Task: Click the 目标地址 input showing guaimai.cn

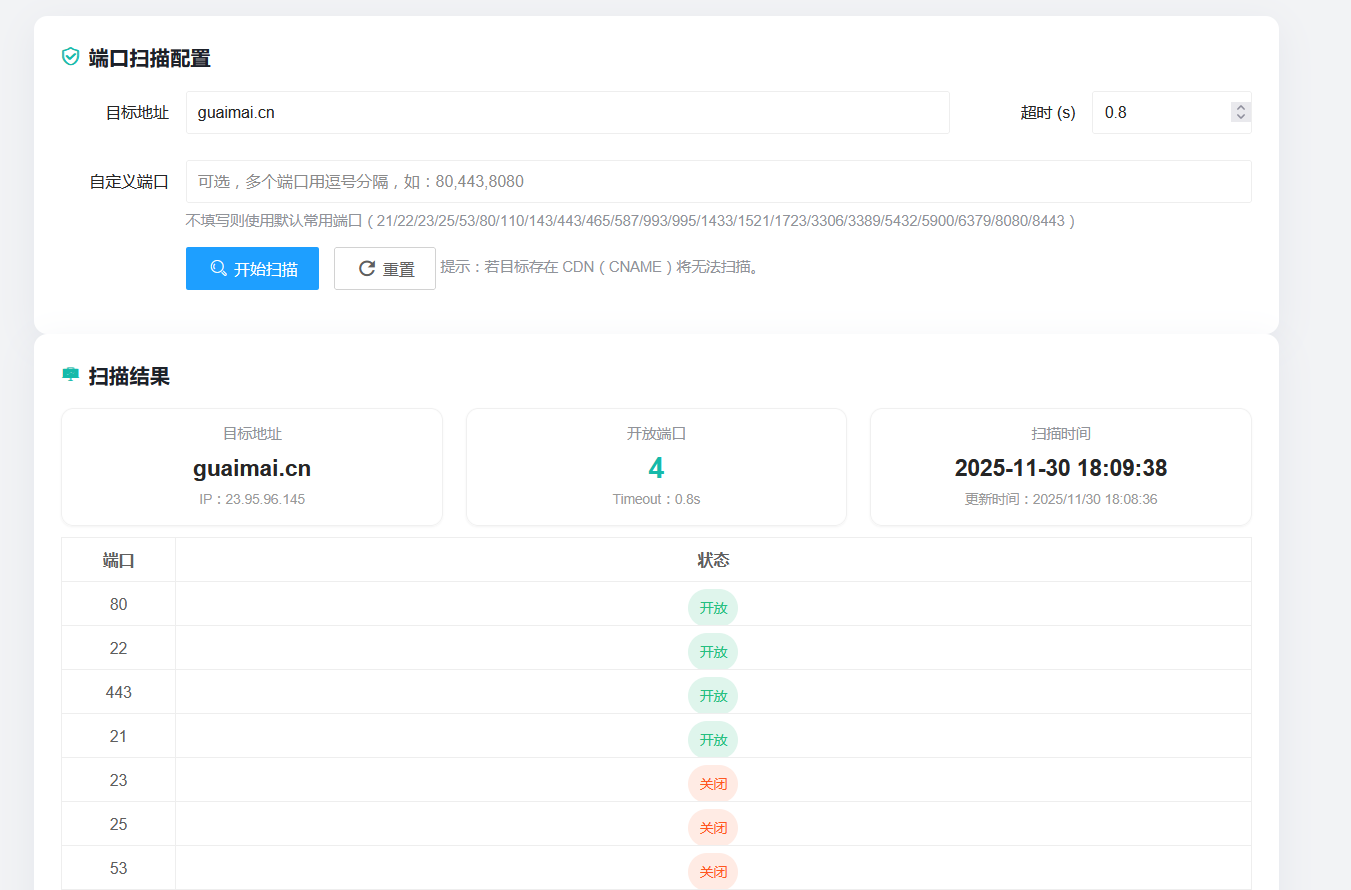Action: pyautogui.click(x=567, y=112)
